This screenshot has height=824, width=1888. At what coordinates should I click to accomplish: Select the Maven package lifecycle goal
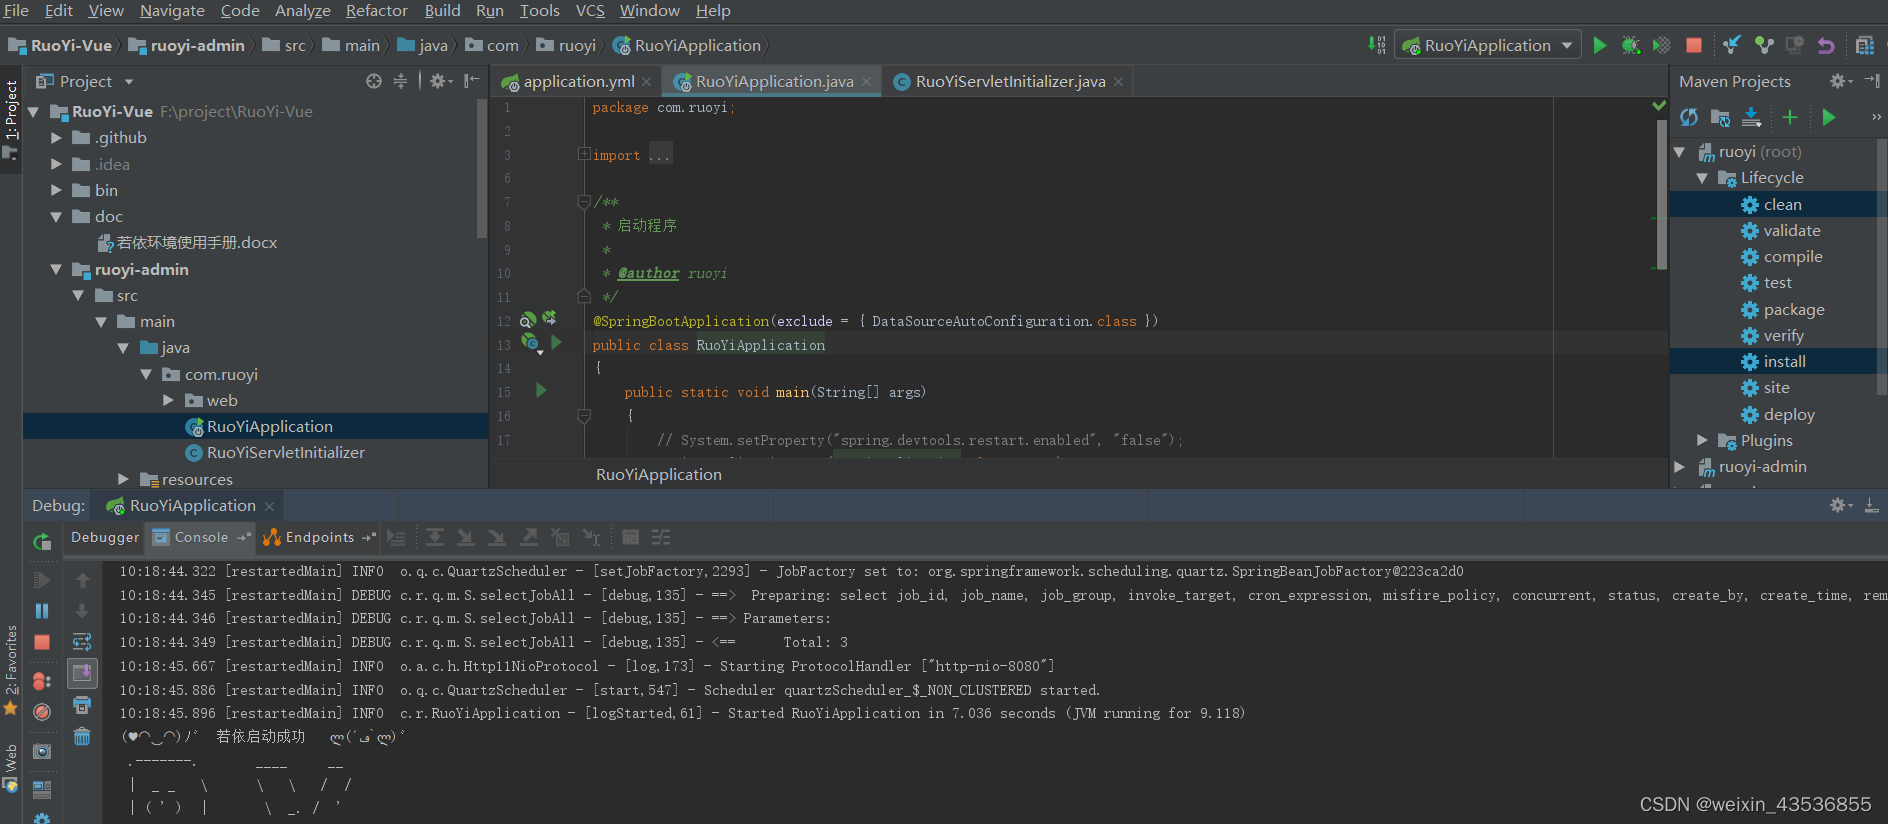(x=1794, y=309)
